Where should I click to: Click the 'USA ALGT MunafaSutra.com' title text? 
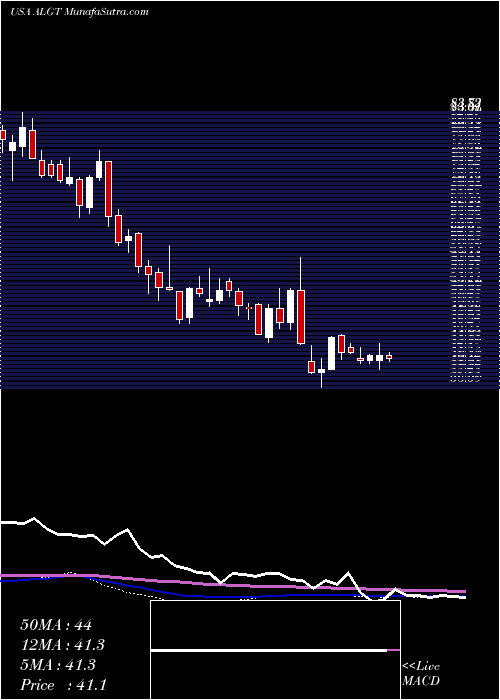[79, 12]
